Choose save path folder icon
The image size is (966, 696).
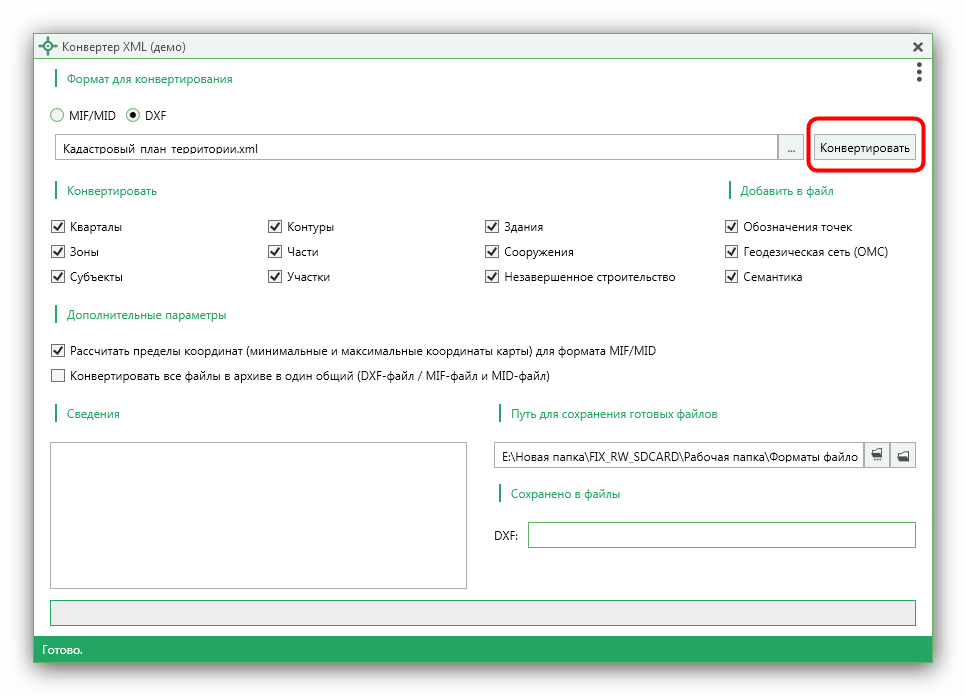pos(877,456)
